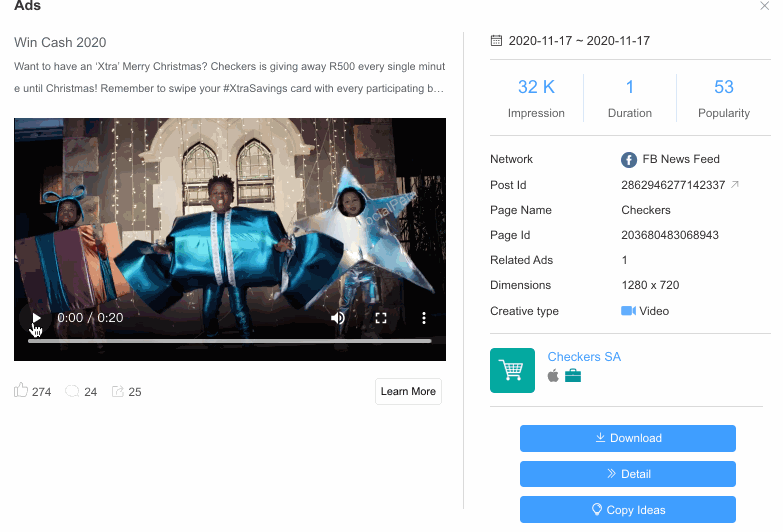Play the Checkers ad video
This screenshot has height=532, width=783.
click(x=36, y=318)
